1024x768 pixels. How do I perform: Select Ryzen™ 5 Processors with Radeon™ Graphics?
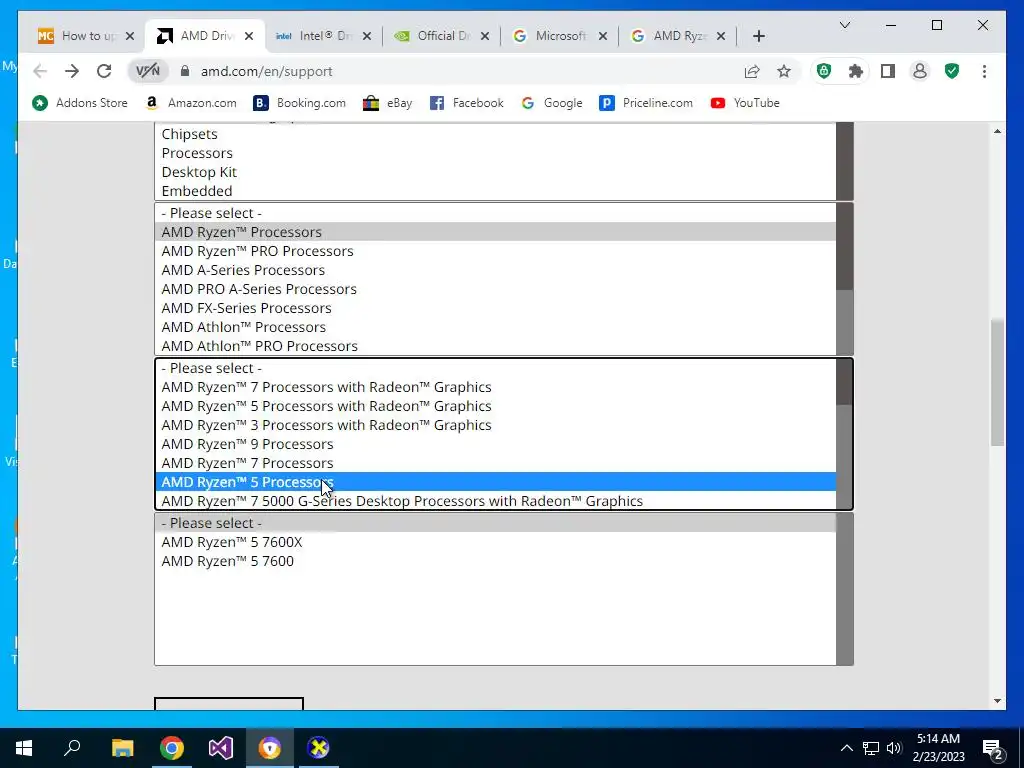495,406
